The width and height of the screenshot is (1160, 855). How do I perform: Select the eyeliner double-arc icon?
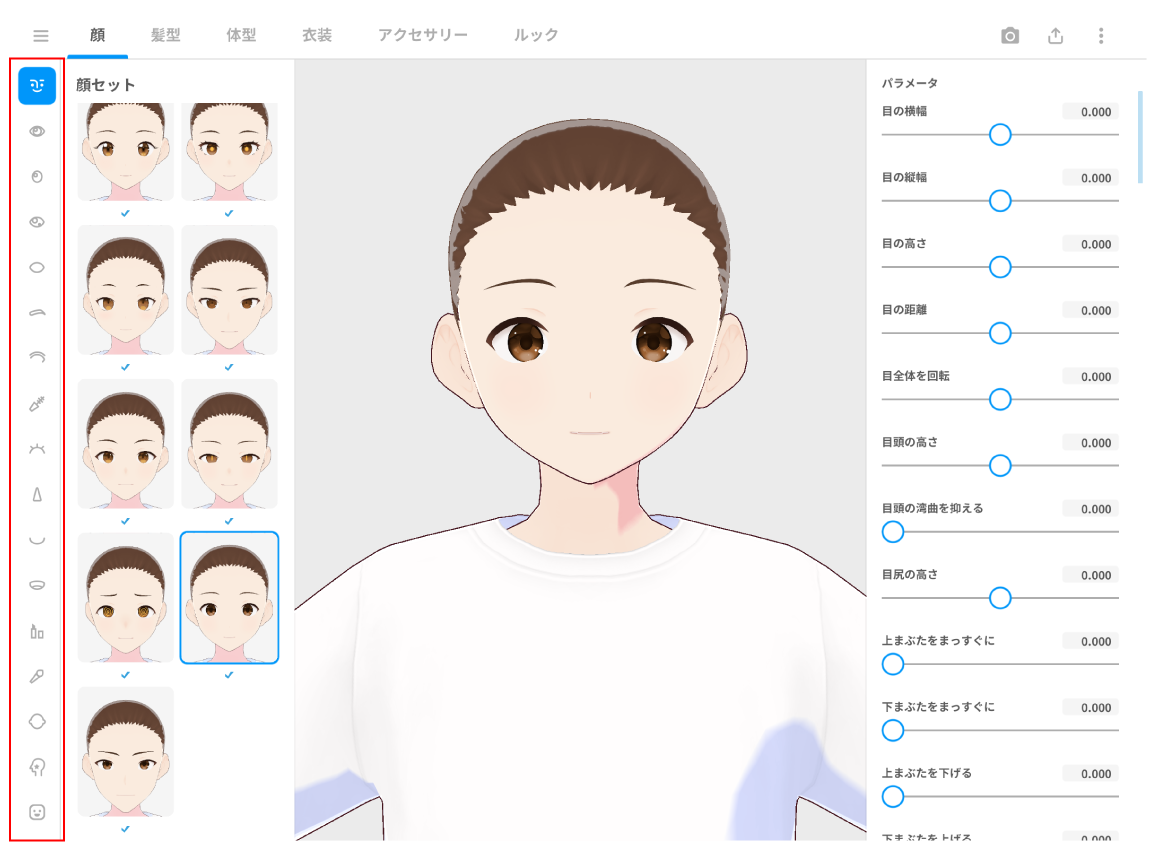pos(37,358)
